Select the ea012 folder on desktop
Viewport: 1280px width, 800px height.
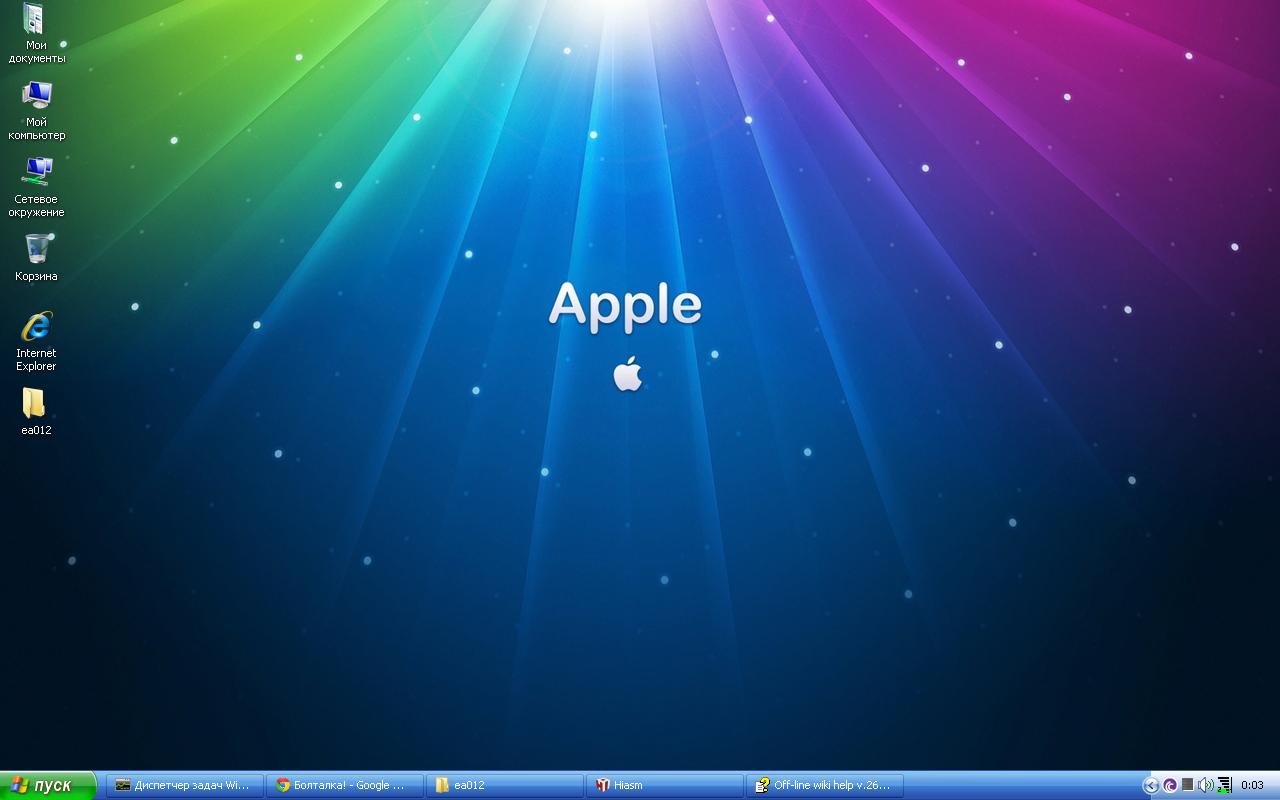click(35, 404)
